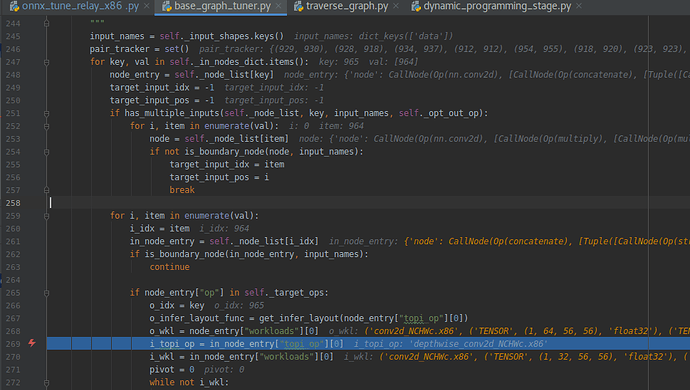The image size is (690, 390).
Task: Close the onnx_tune_relay_x86.py tab
Action: (147, 6)
